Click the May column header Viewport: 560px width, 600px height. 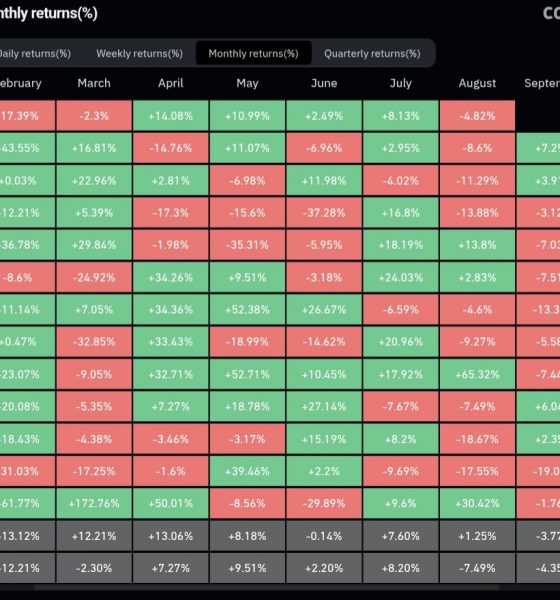[247, 83]
